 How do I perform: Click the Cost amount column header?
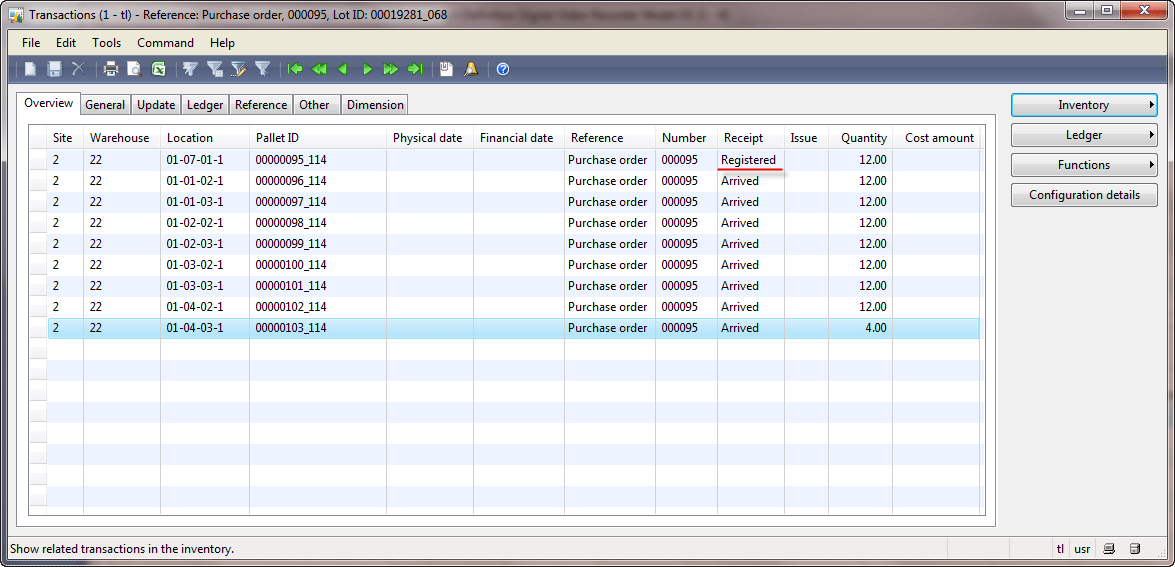click(936, 138)
